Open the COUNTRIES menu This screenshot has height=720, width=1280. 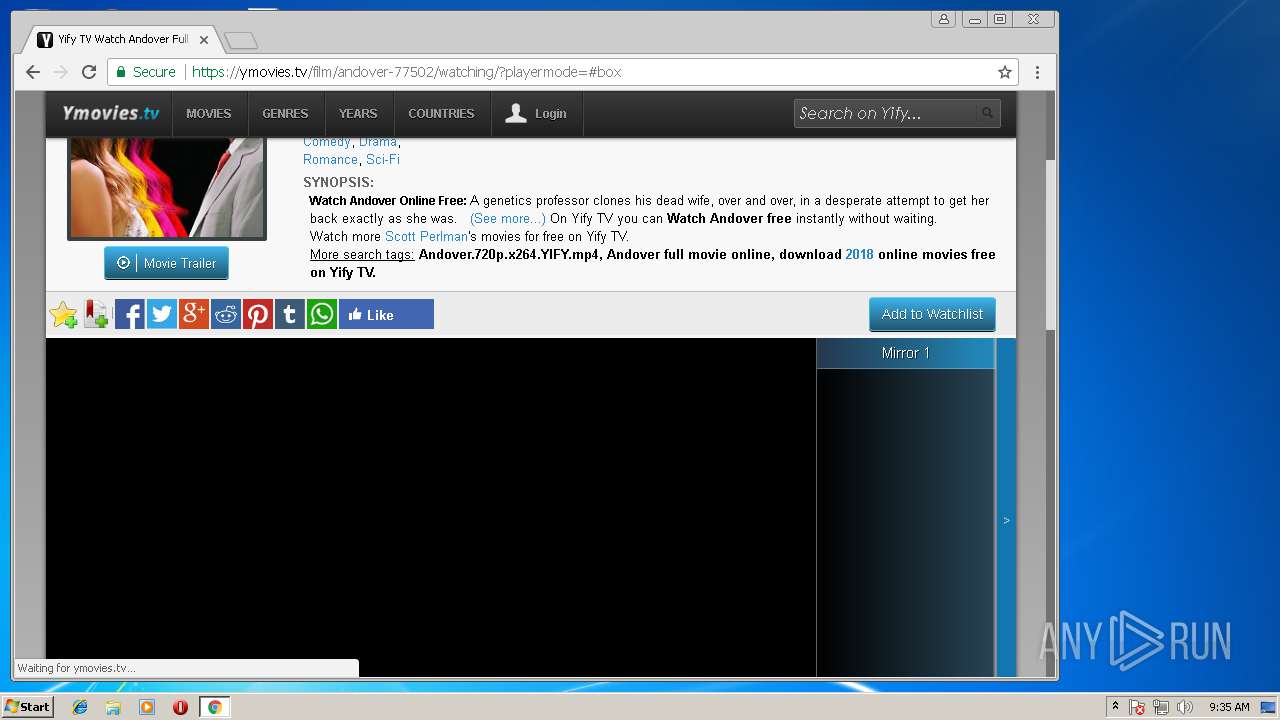point(441,113)
